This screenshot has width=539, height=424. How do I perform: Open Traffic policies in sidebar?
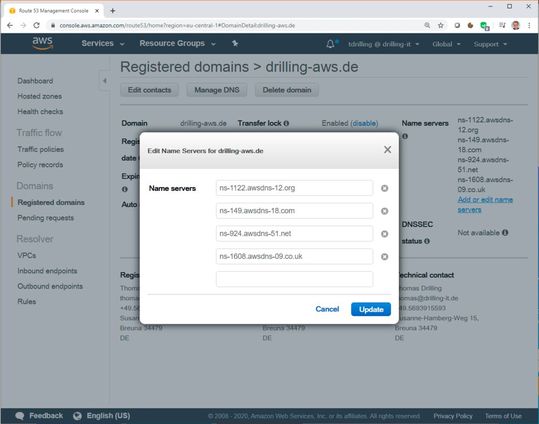point(41,149)
